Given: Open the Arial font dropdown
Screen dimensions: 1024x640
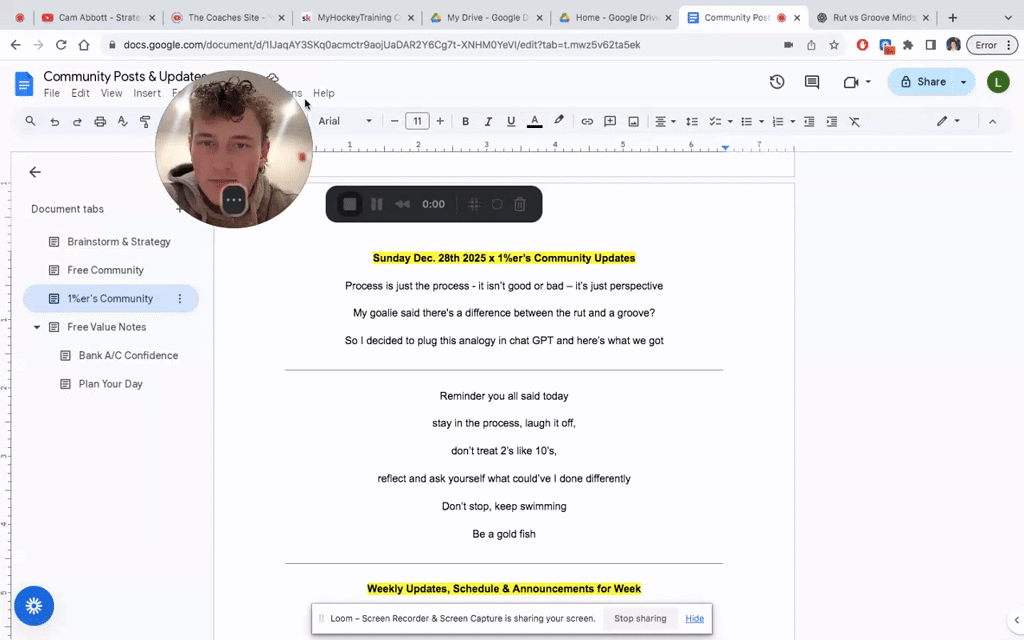Looking at the screenshot, I should (x=345, y=121).
